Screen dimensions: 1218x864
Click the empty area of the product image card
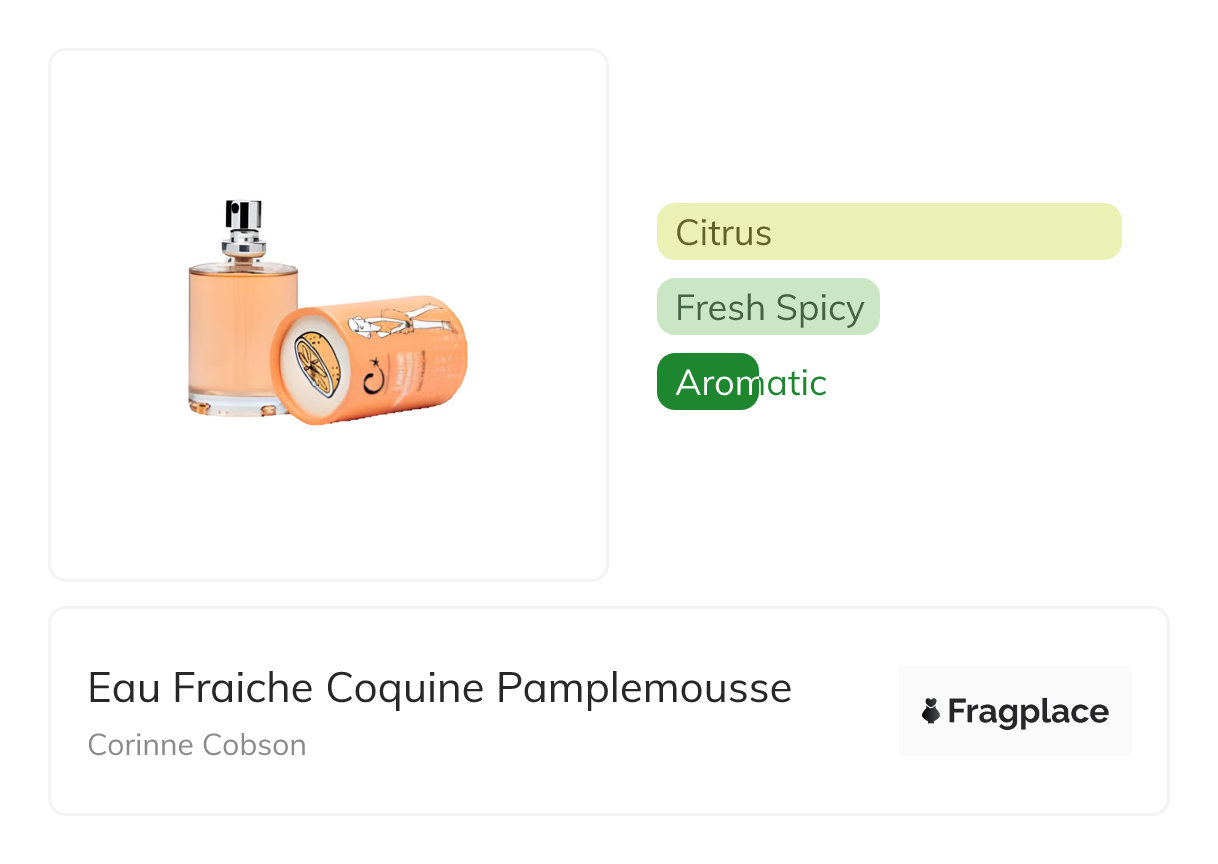[328, 500]
